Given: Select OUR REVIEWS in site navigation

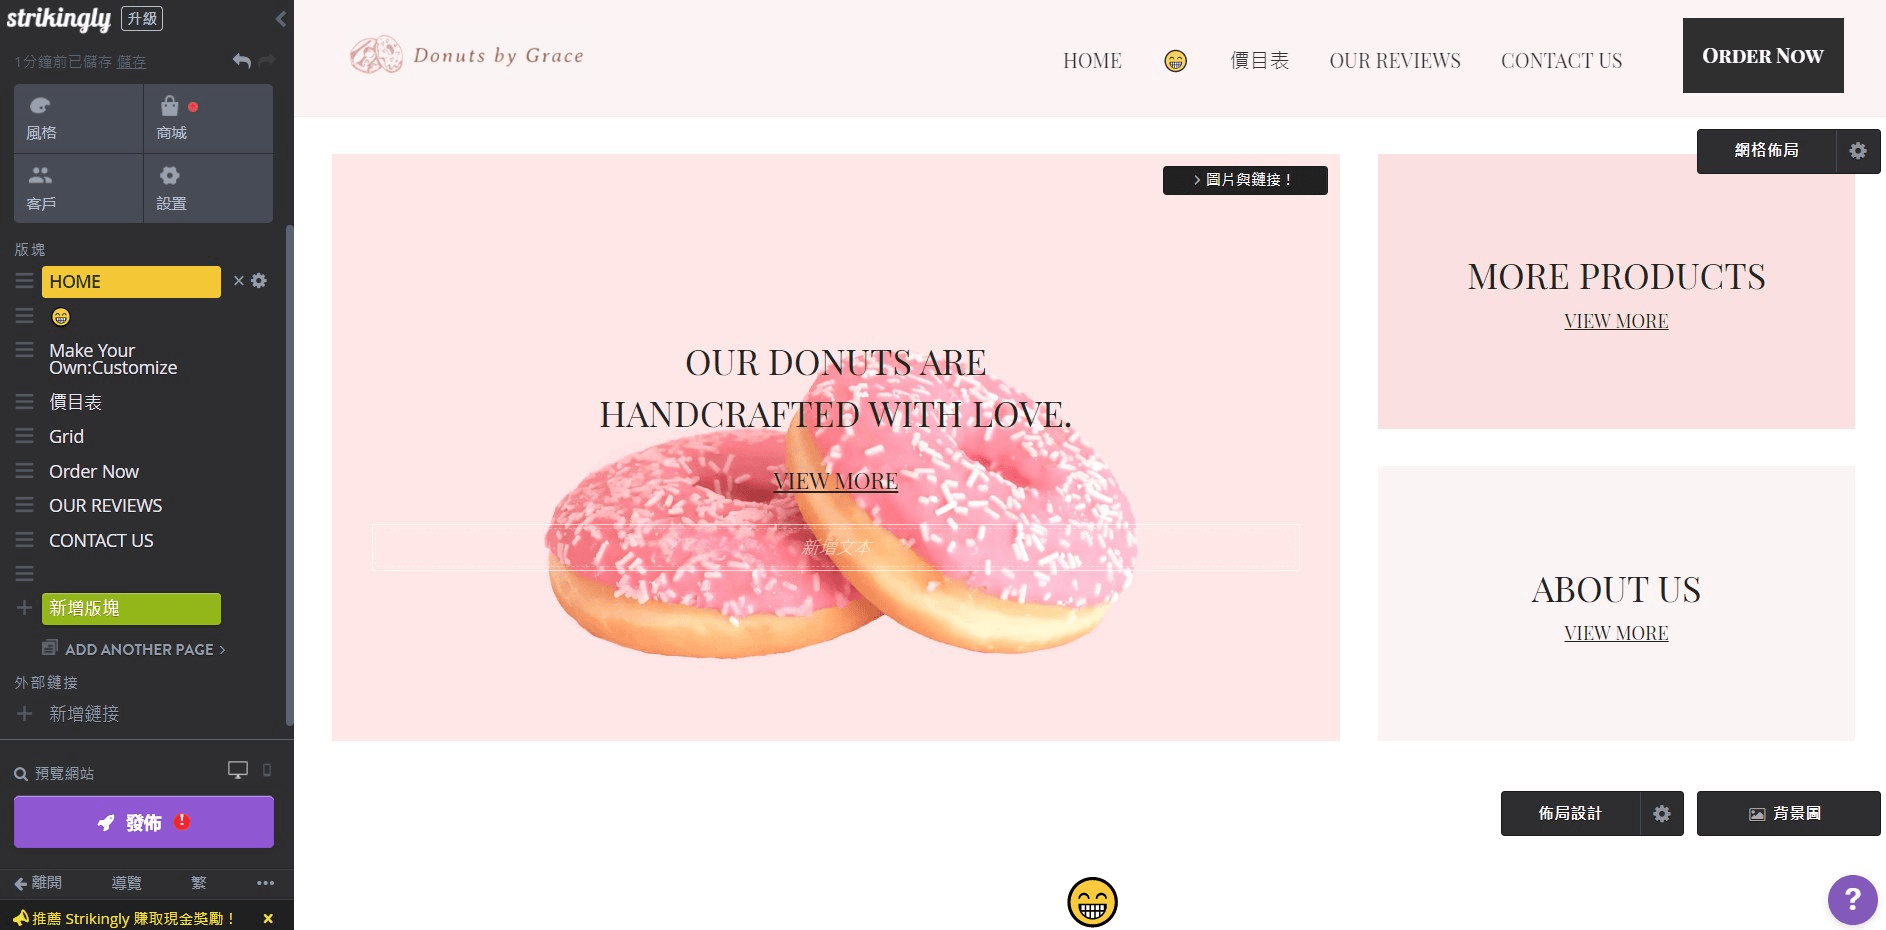Looking at the screenshot, I should pos(1395,61).
